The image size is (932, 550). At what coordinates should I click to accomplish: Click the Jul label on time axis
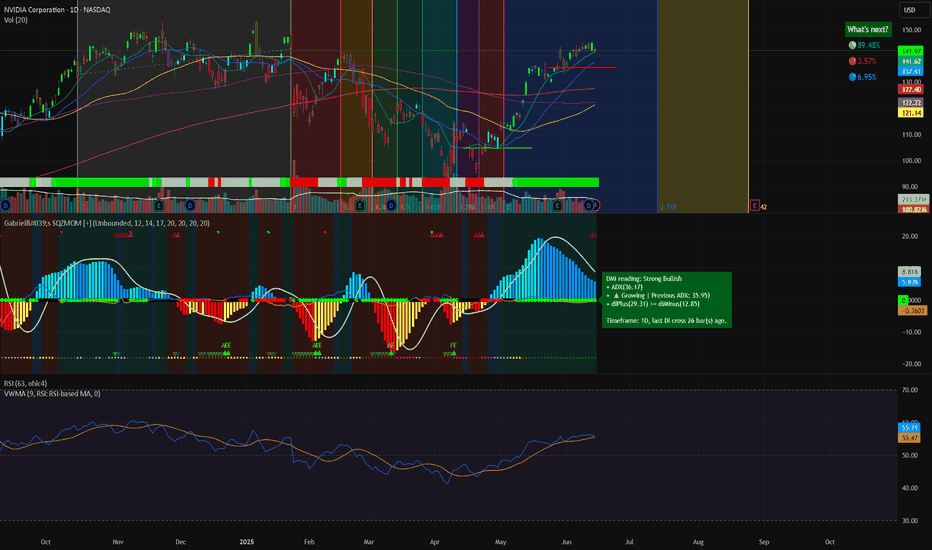pos(629,542)
